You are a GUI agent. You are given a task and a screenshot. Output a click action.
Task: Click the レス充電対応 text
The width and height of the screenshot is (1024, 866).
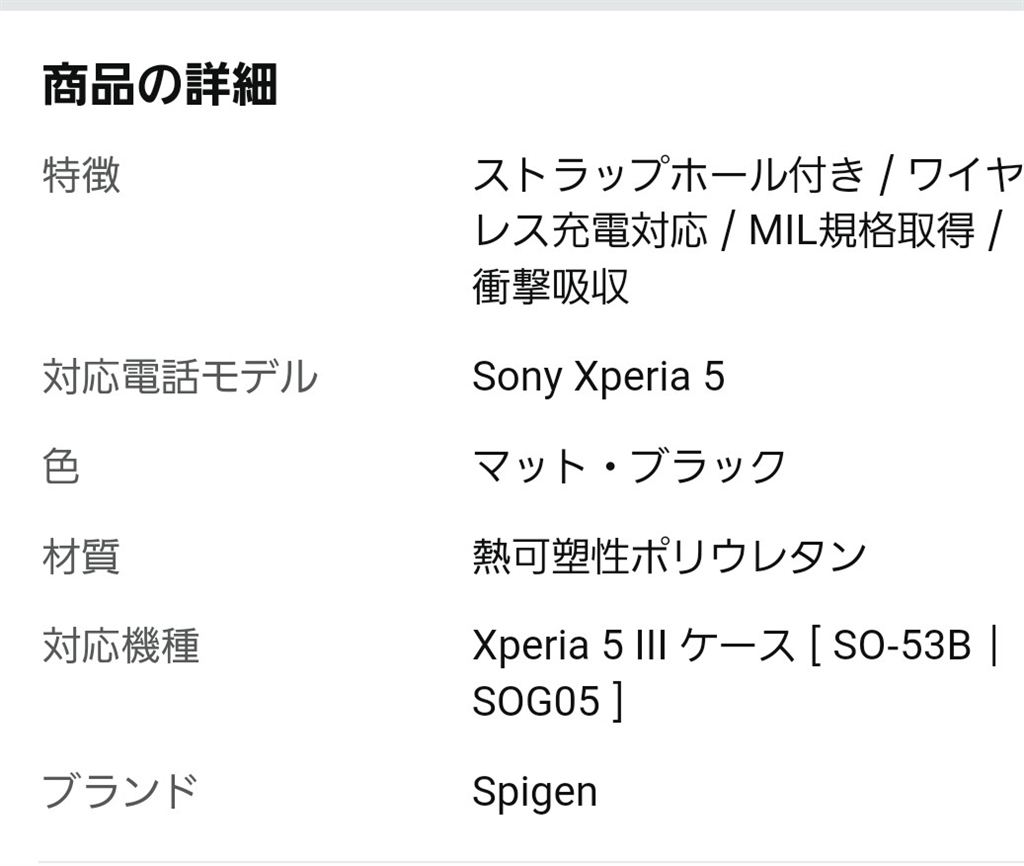coord(589,231)
